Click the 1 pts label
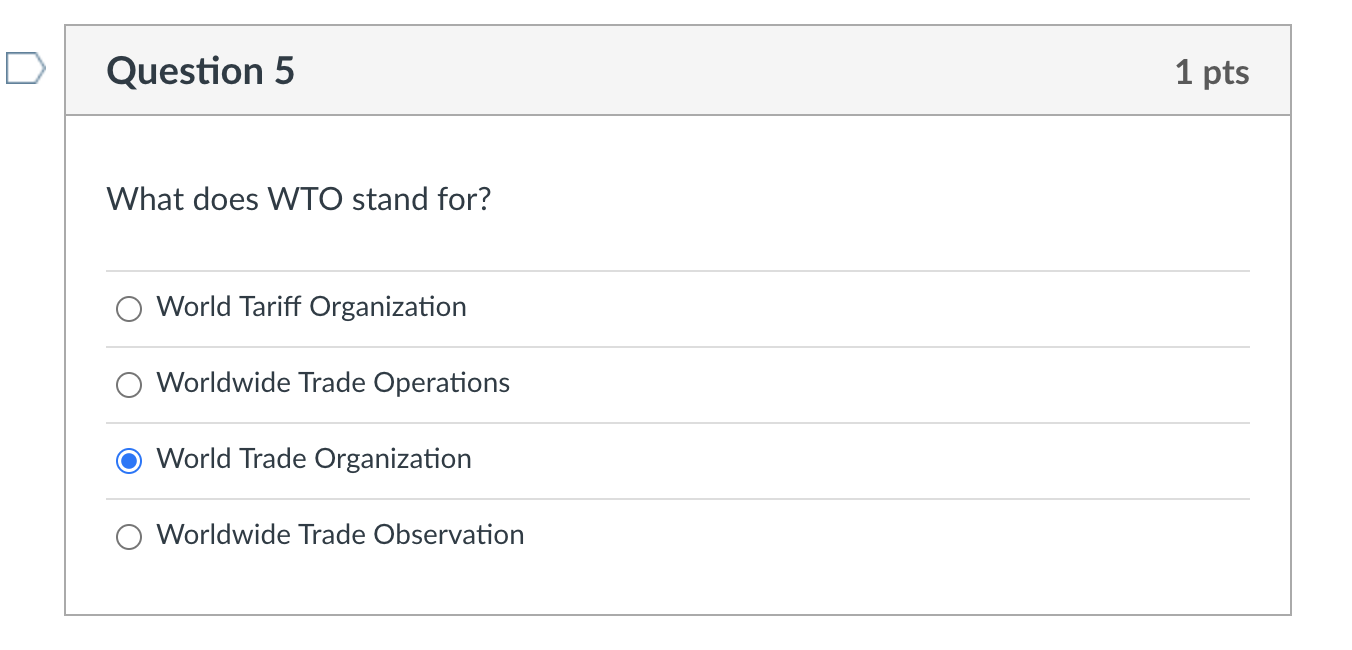1352x650 pixels. (x=1213, y=71)
